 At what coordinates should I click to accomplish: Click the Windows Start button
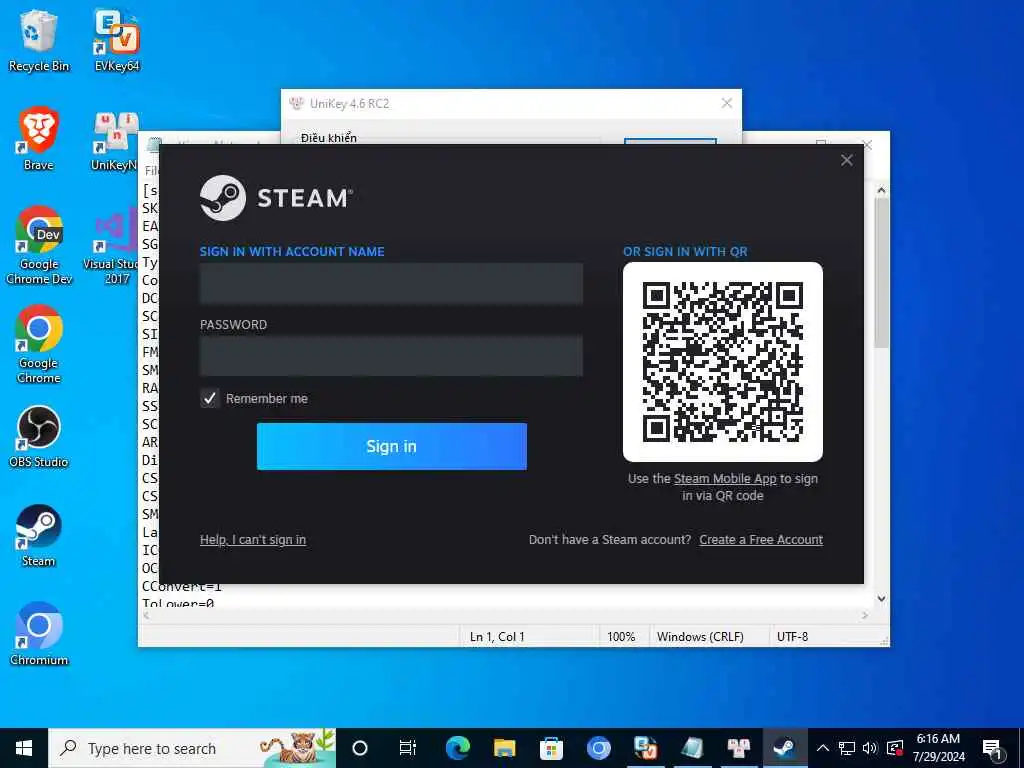coord(24,748)
